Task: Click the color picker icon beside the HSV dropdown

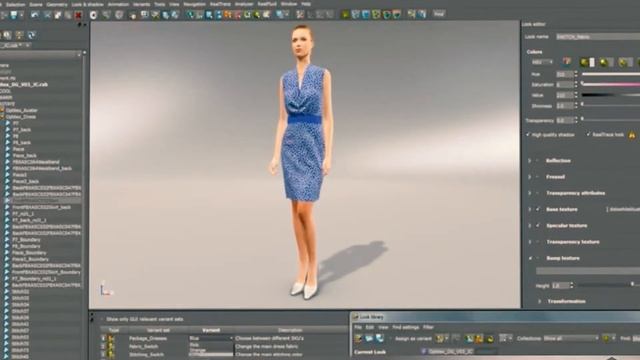Action: coord(567,62)
